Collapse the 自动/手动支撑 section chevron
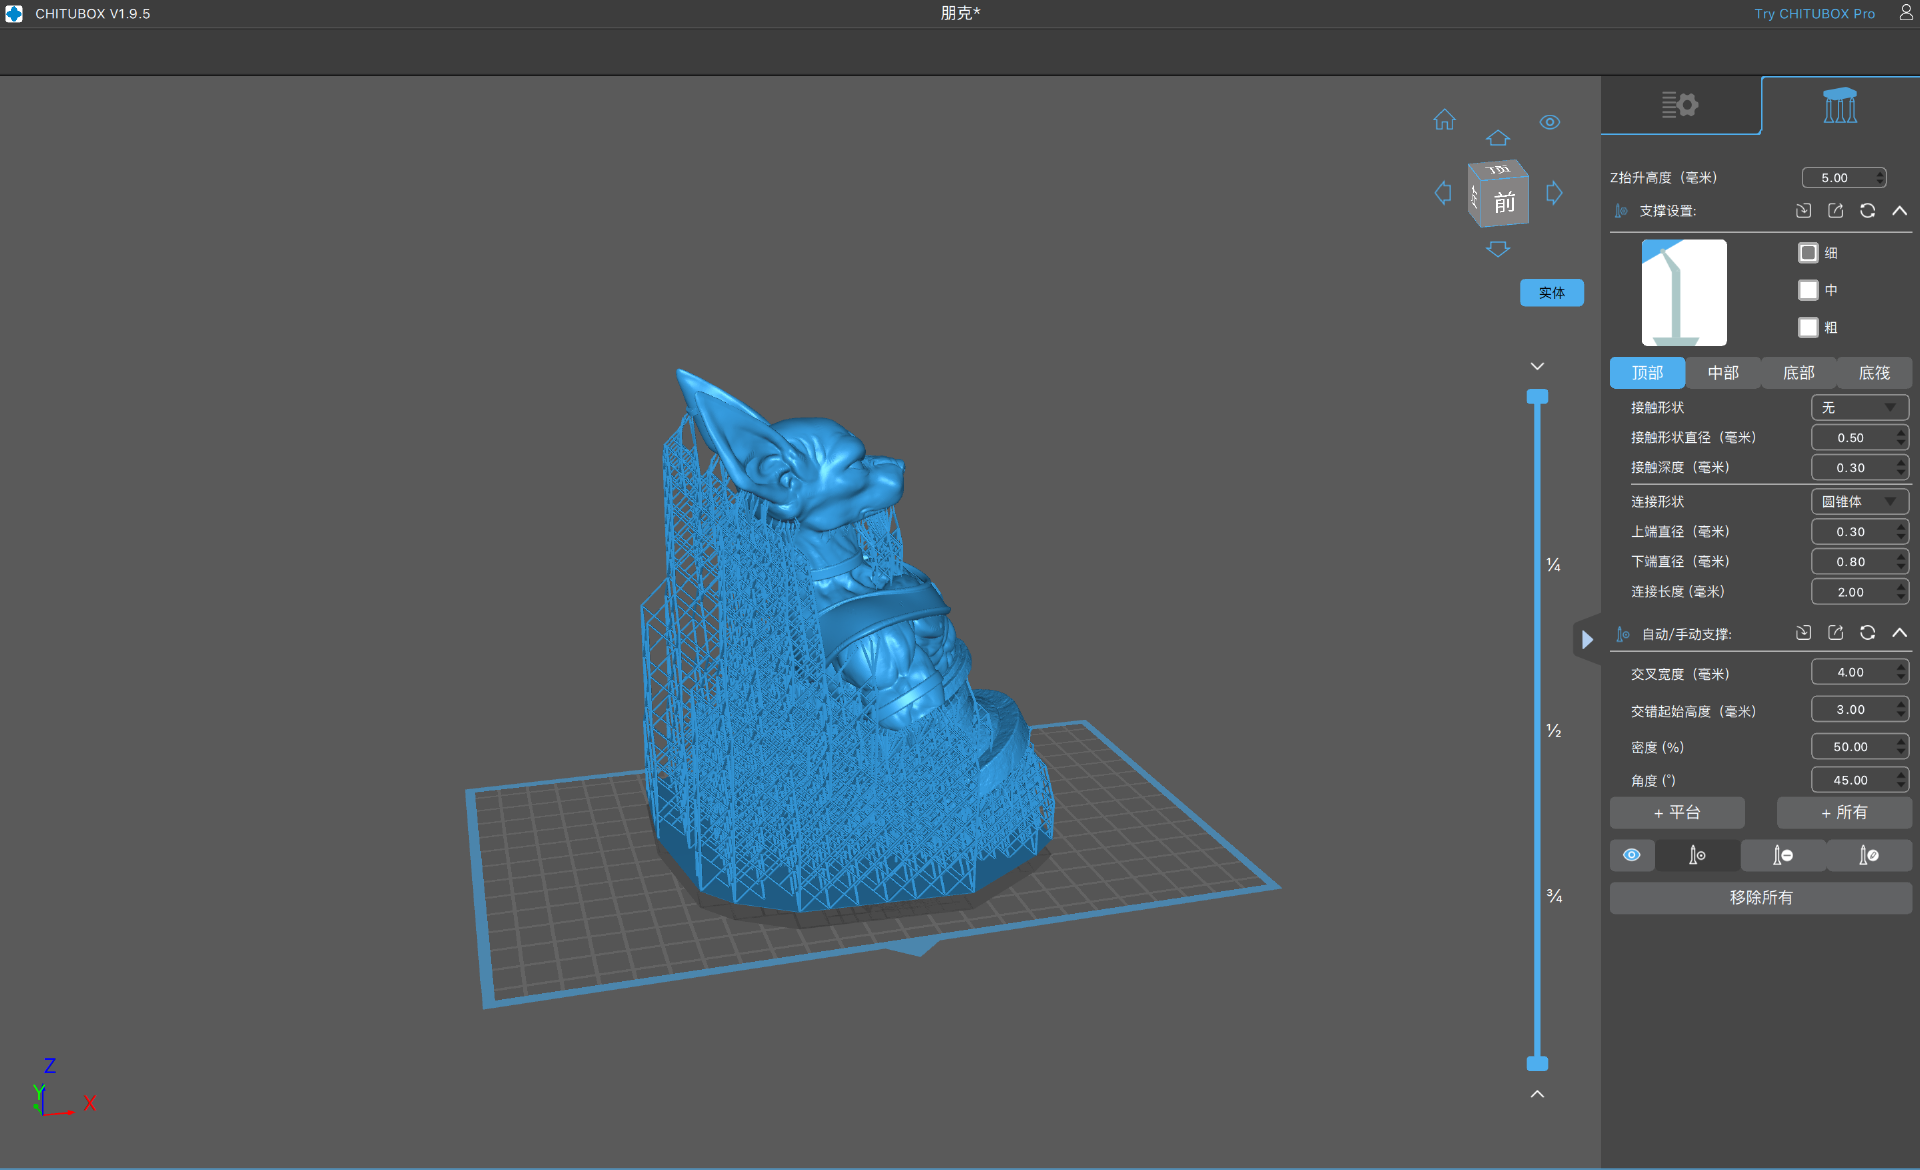Screen dimensions: 1920x1170 click(x=1899, y=633)
